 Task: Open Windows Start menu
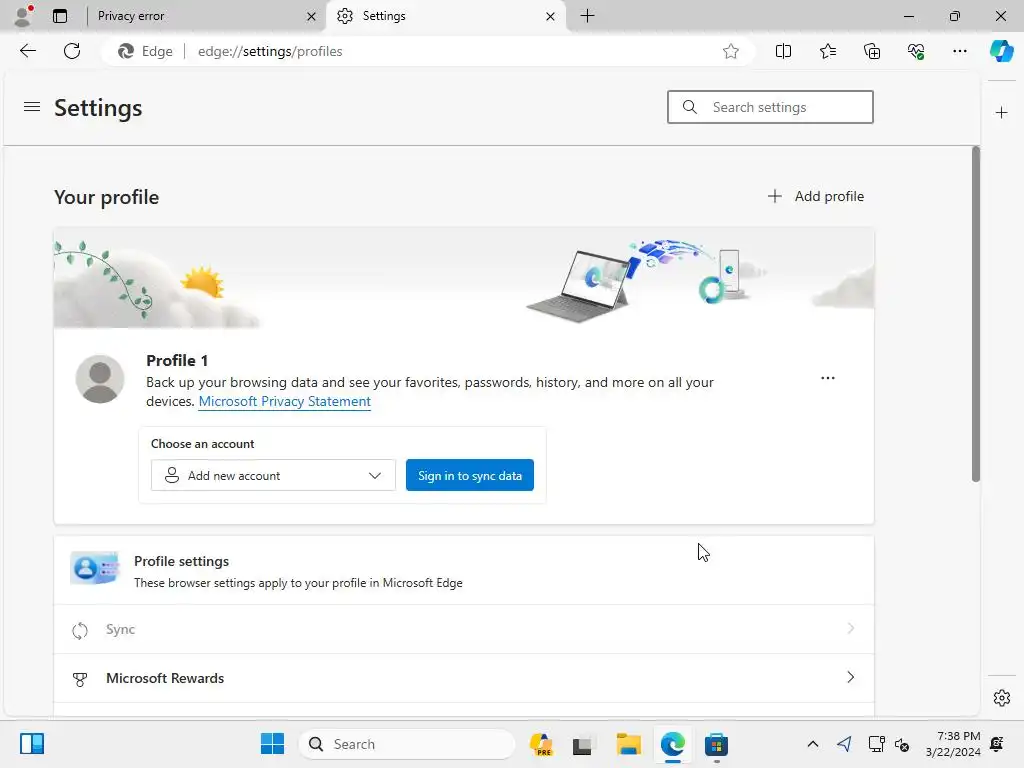click(272, 744)
